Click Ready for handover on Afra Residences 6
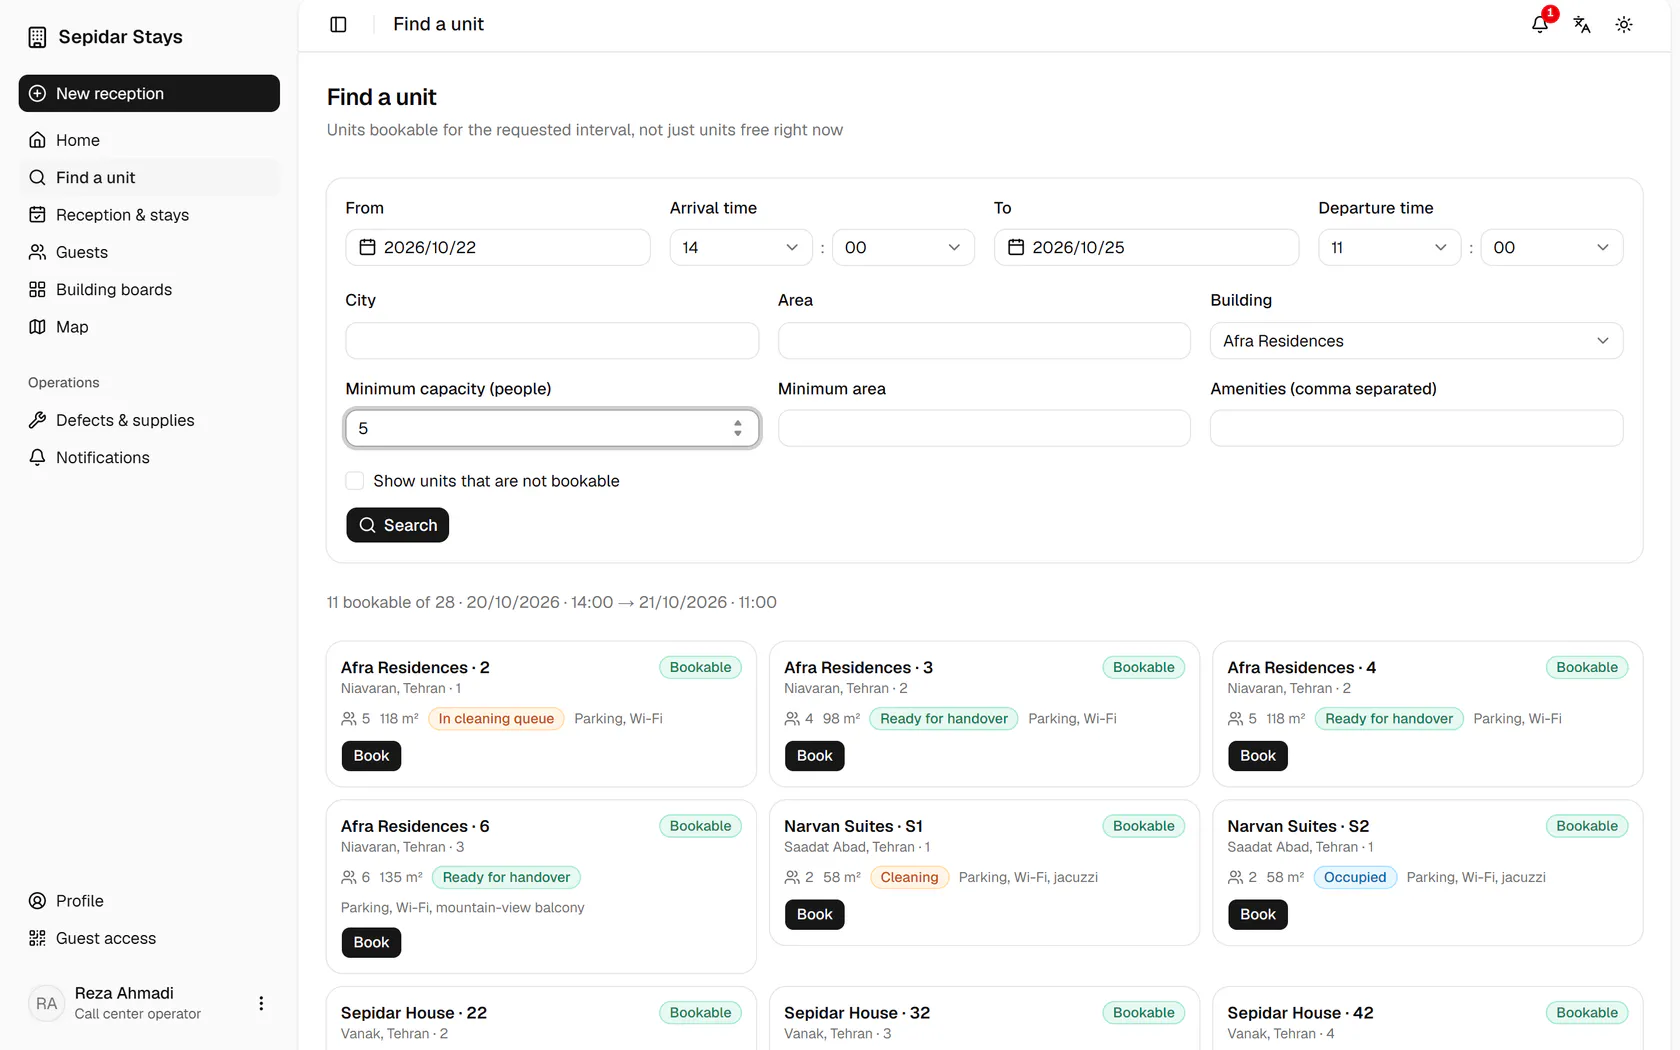Screen dimensions: 1680x1050 (506, 877)
